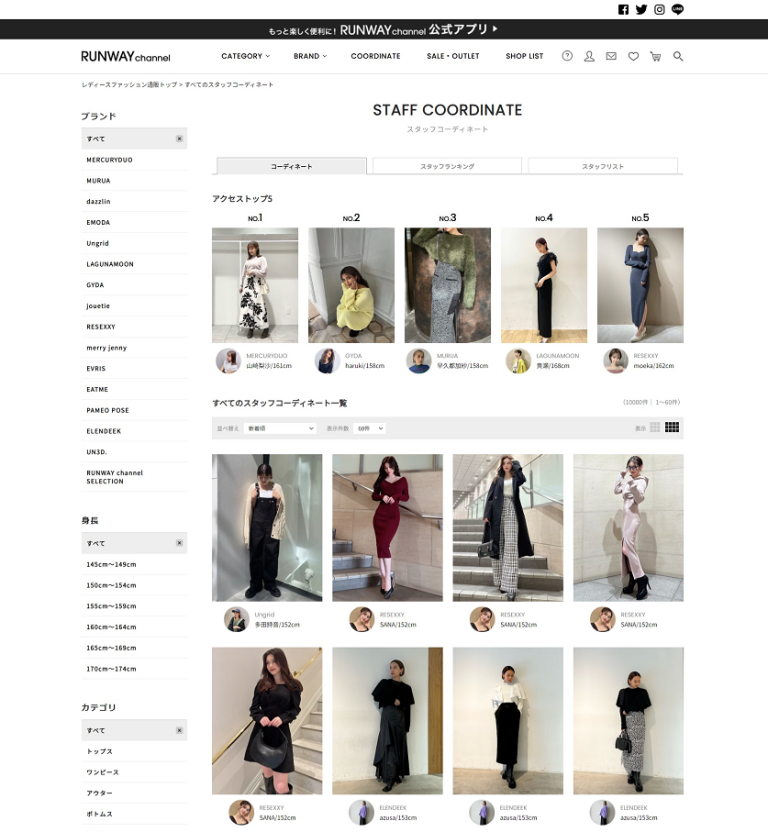Open the Twitter bird icon
768x832 pixels.
coord(642,10)
